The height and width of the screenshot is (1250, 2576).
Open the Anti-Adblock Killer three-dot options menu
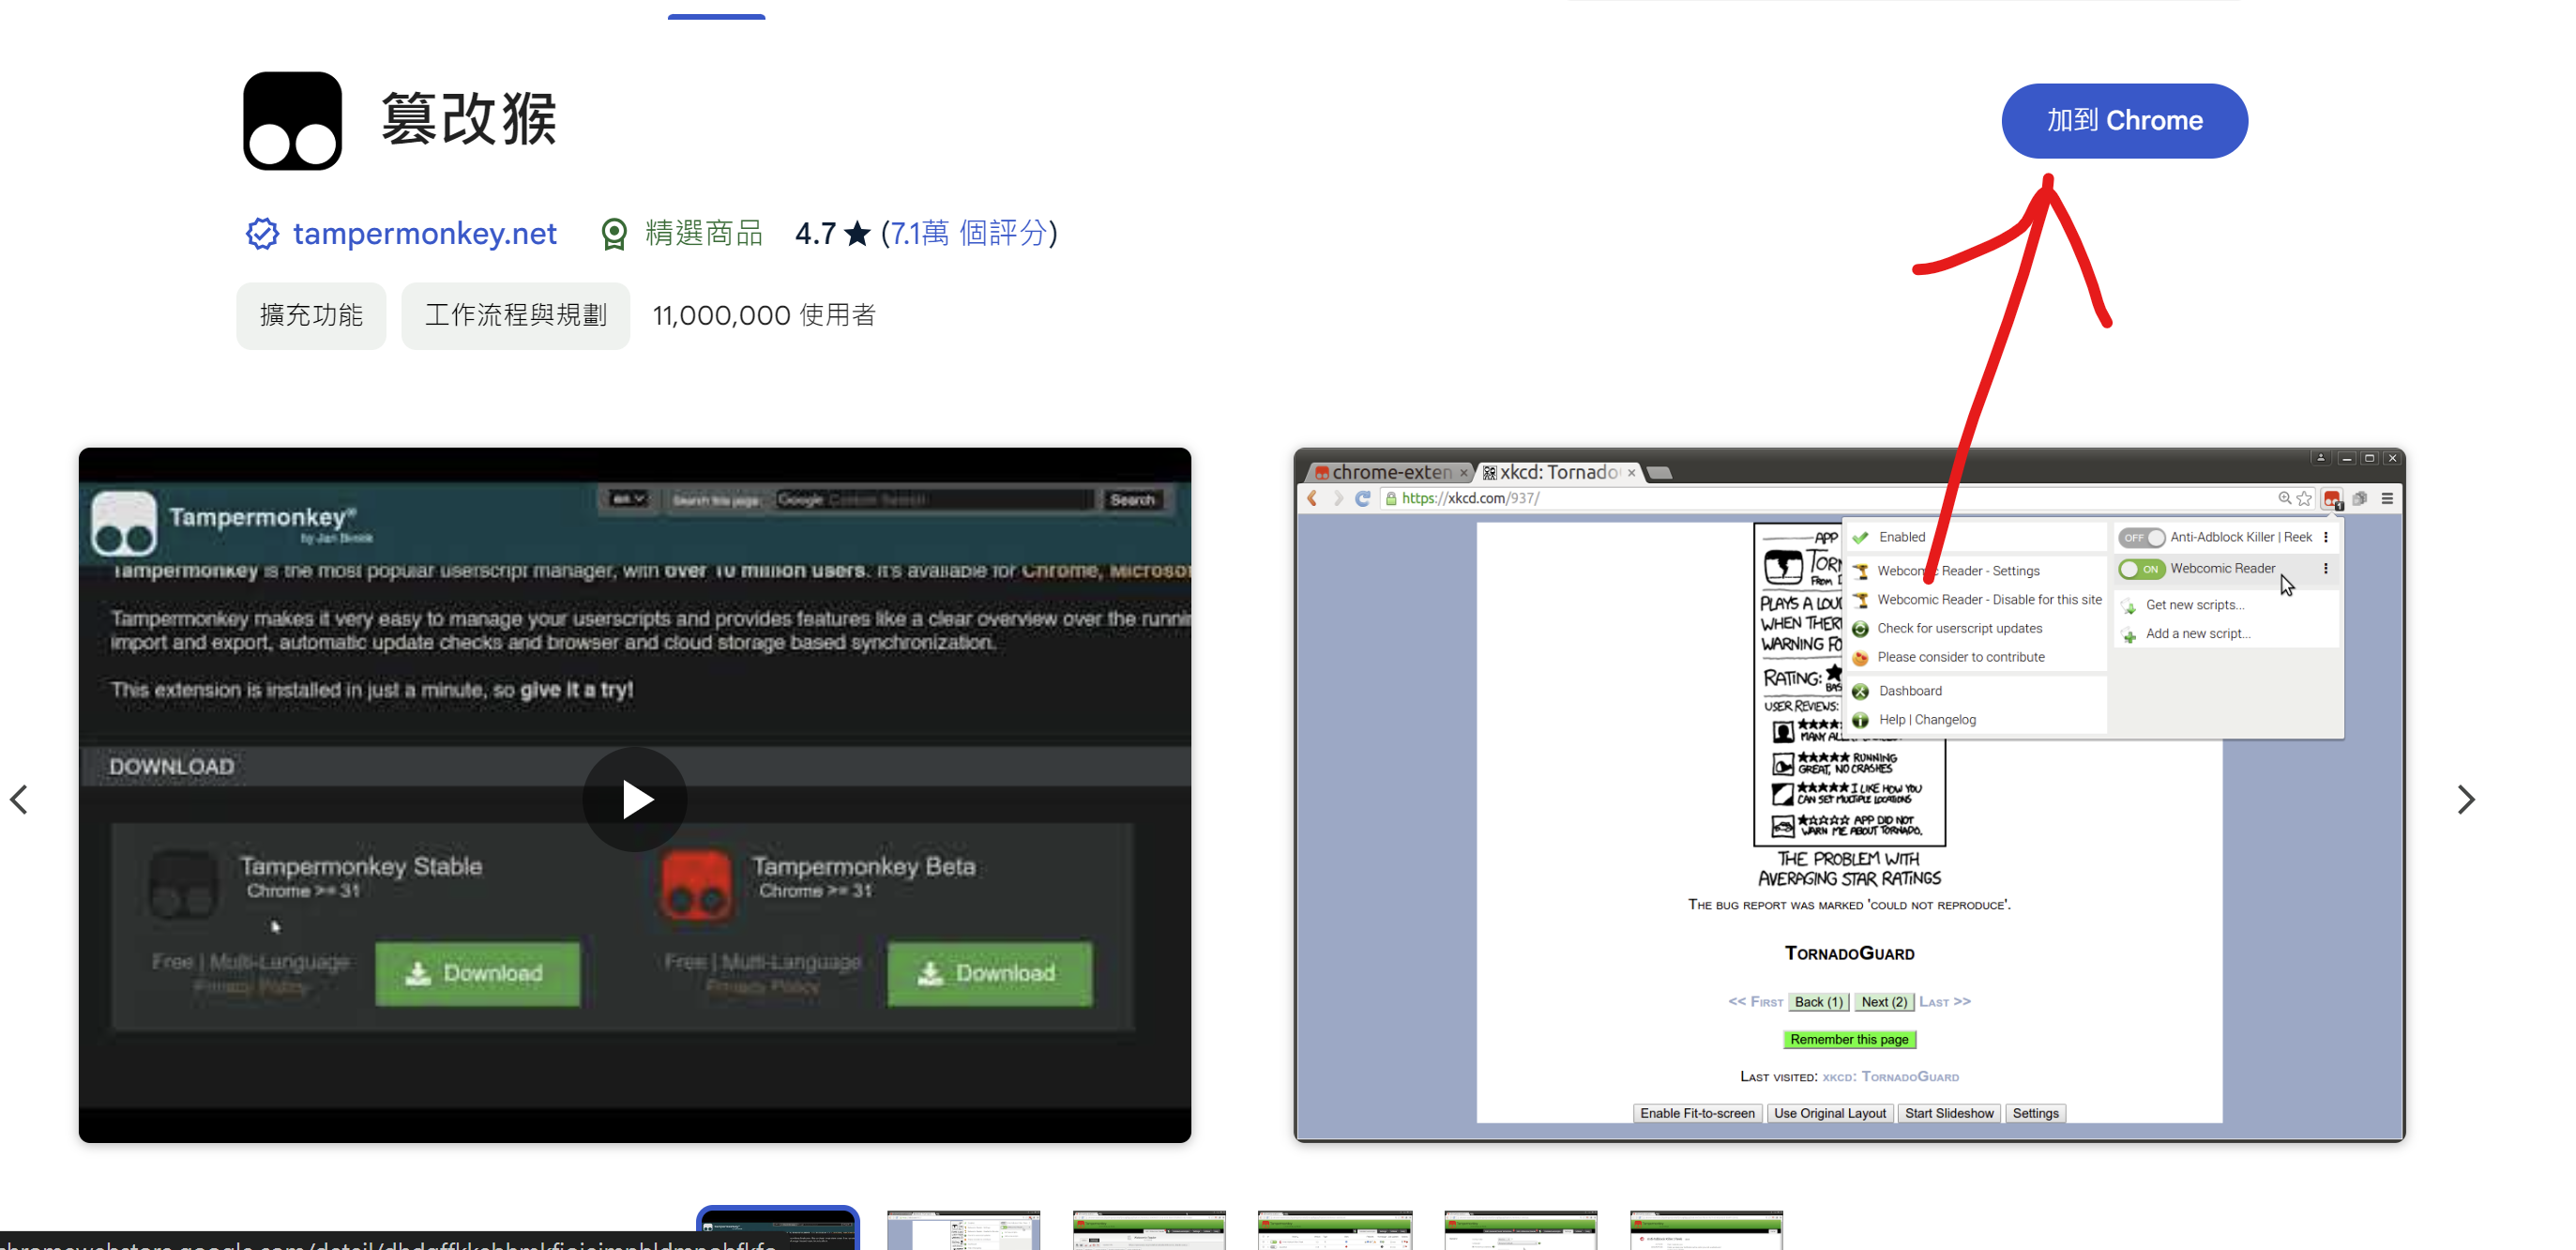point(2326,537)
